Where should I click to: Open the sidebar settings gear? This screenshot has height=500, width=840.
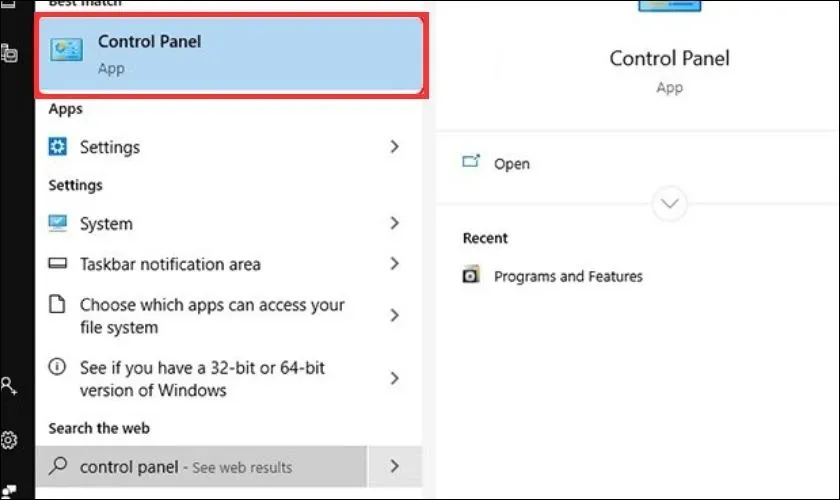pos(9,439)
